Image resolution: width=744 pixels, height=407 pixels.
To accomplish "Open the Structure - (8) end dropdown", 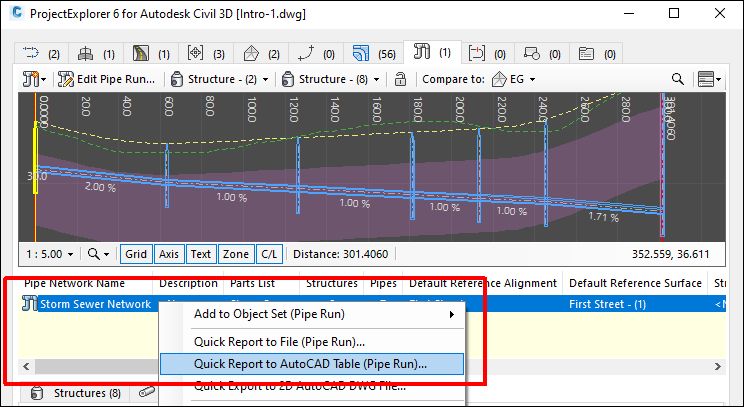I will (x=331, y=79).
